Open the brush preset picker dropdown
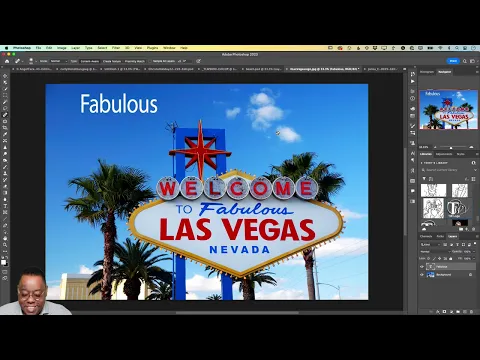 tap(36, 61)
